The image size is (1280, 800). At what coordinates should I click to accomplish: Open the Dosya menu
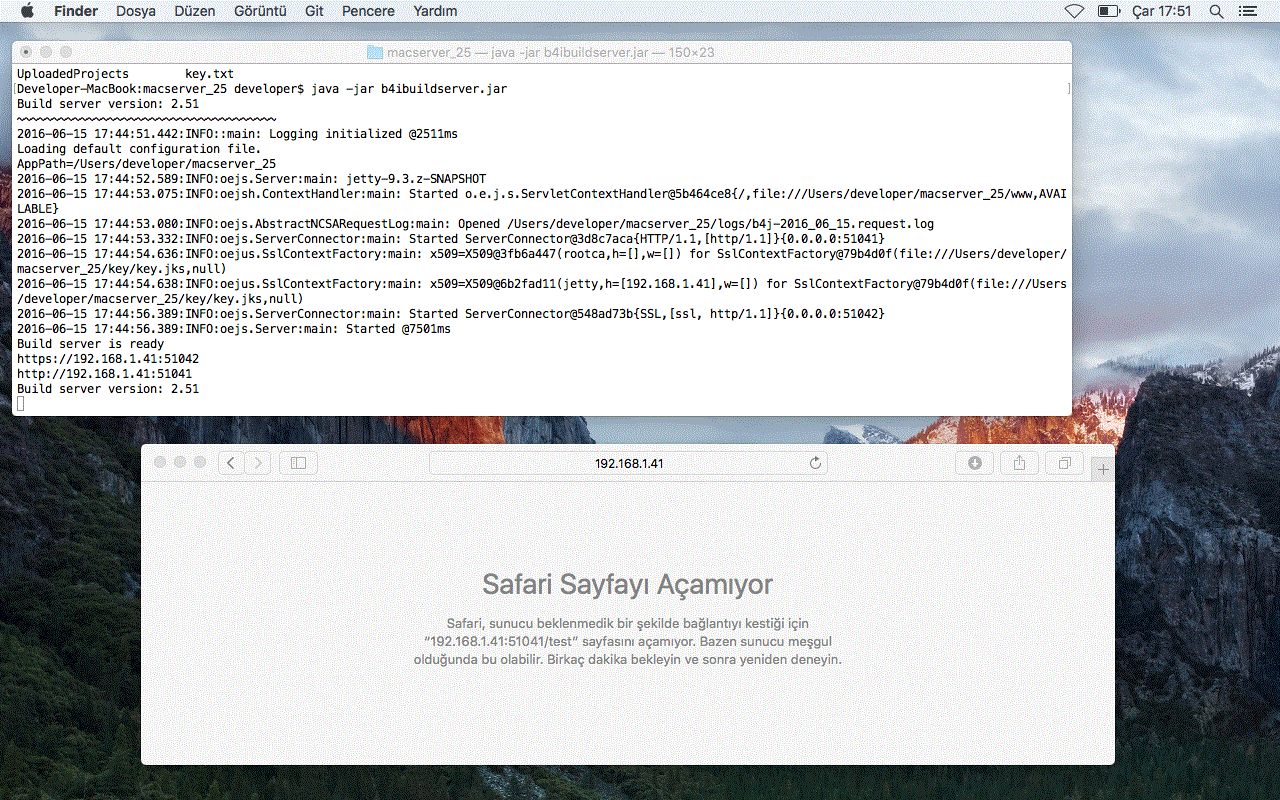(x=136, y=11)
